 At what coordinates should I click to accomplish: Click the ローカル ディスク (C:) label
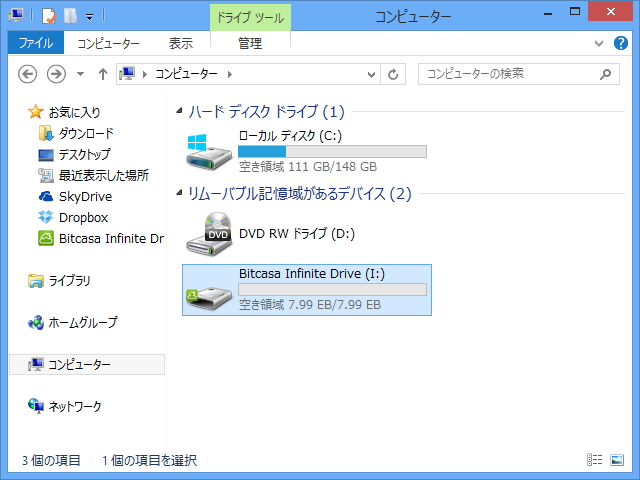(x=290, y=136)
